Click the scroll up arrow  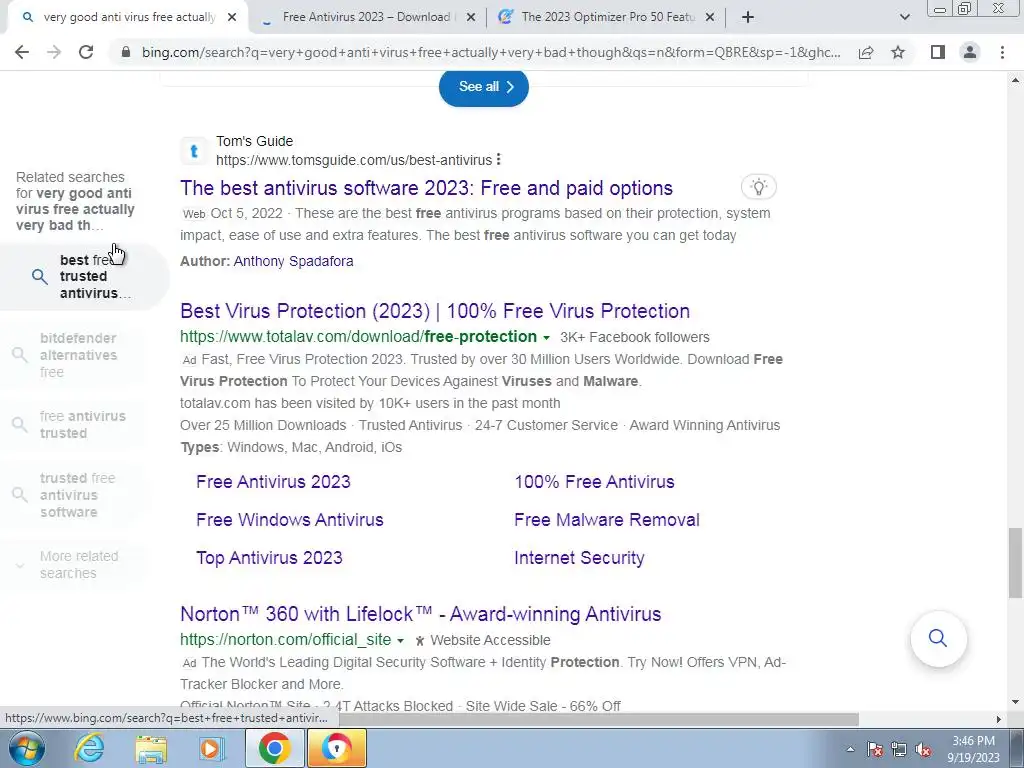click(x=1015, y=80)
